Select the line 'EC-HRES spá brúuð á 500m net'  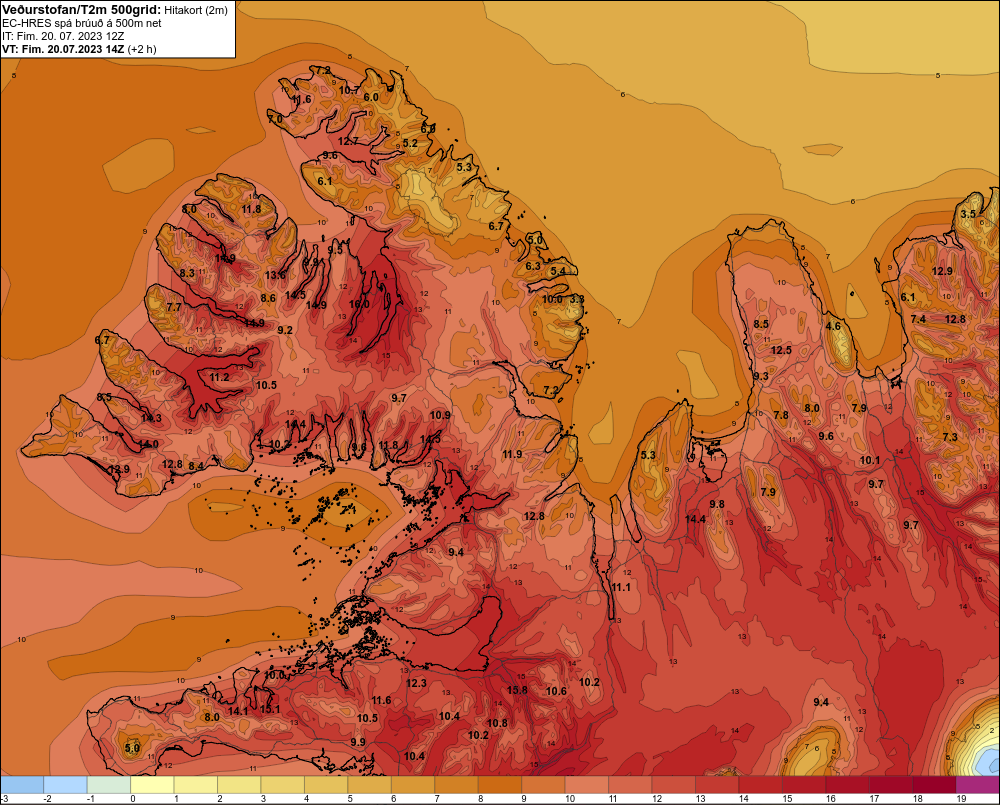tap(82, 23)
